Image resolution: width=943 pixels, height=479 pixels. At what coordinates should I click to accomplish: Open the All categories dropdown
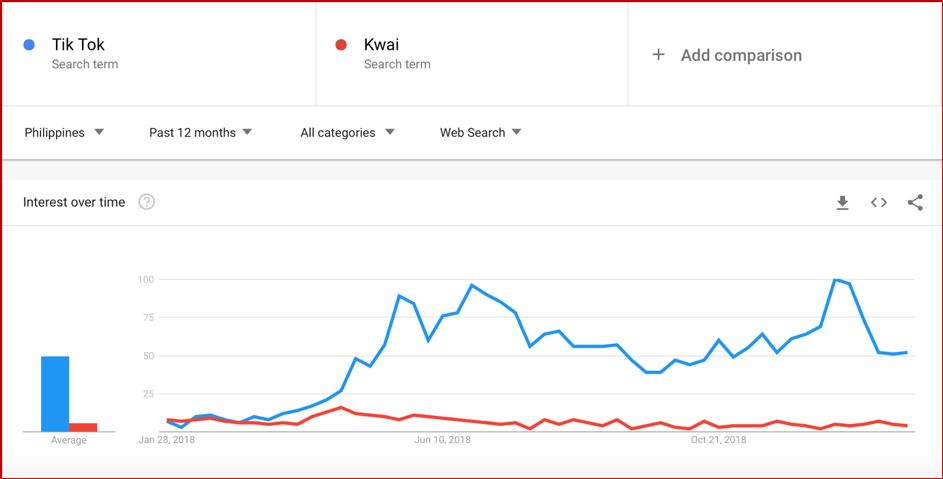point(347,132)
